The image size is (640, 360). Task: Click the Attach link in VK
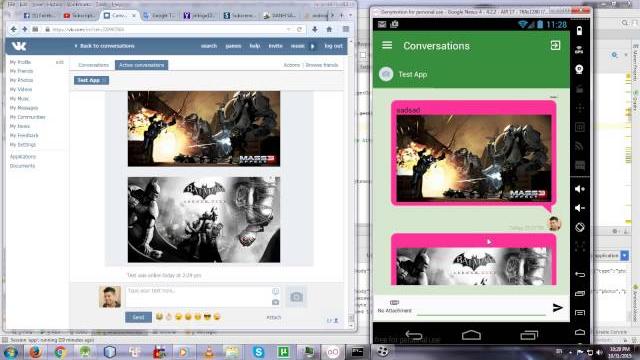273,317
